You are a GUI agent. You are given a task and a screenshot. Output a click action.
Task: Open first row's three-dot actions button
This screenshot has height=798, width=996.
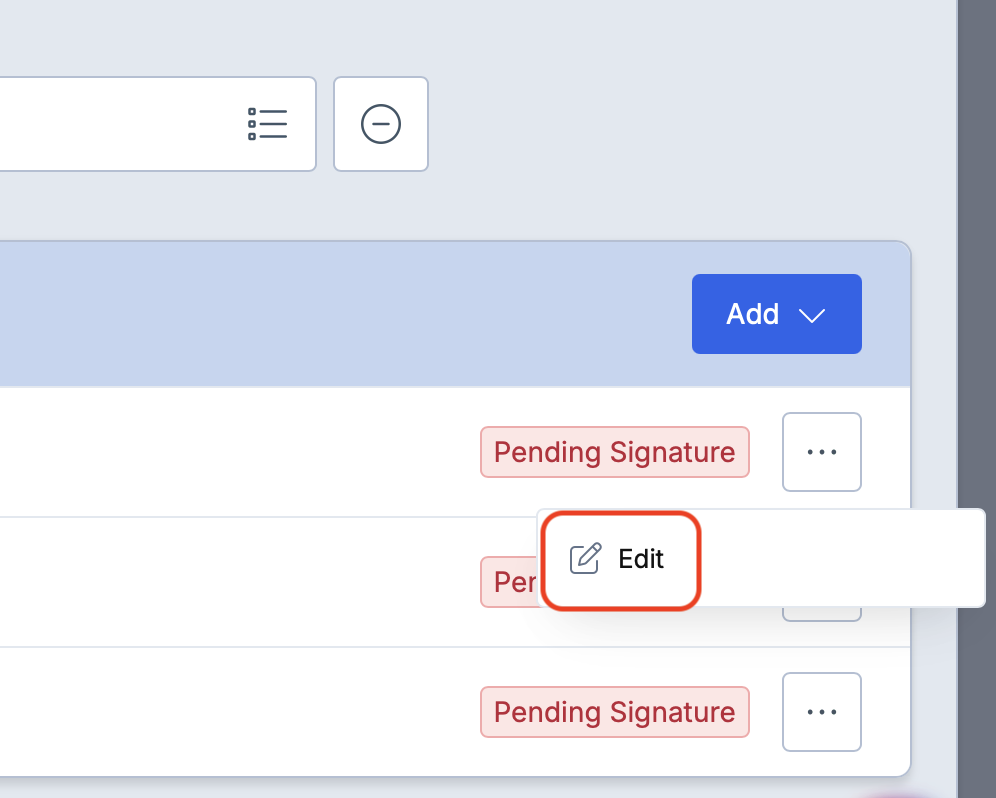pyautogui.click(x=821, y=452)
